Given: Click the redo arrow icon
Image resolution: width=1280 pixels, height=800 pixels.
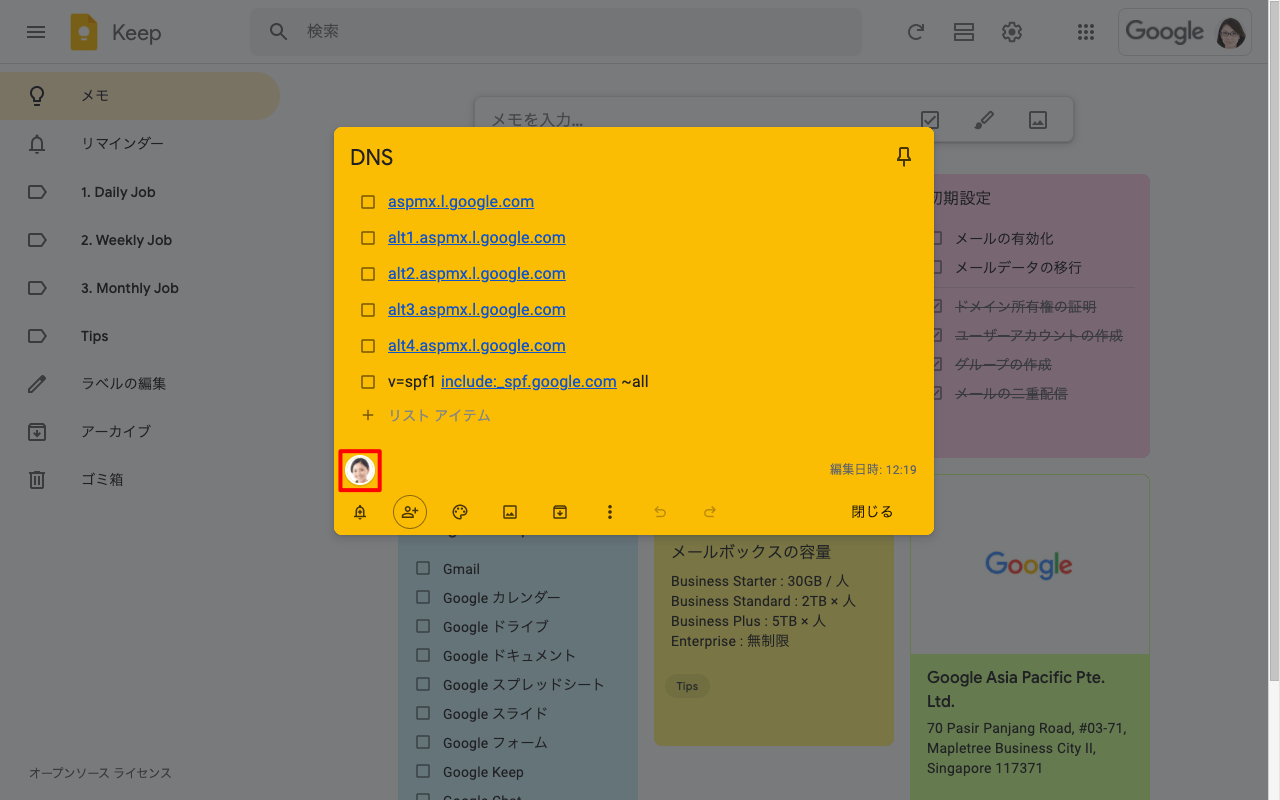Looking at the screenshot, I should click(x=710, y=512).
